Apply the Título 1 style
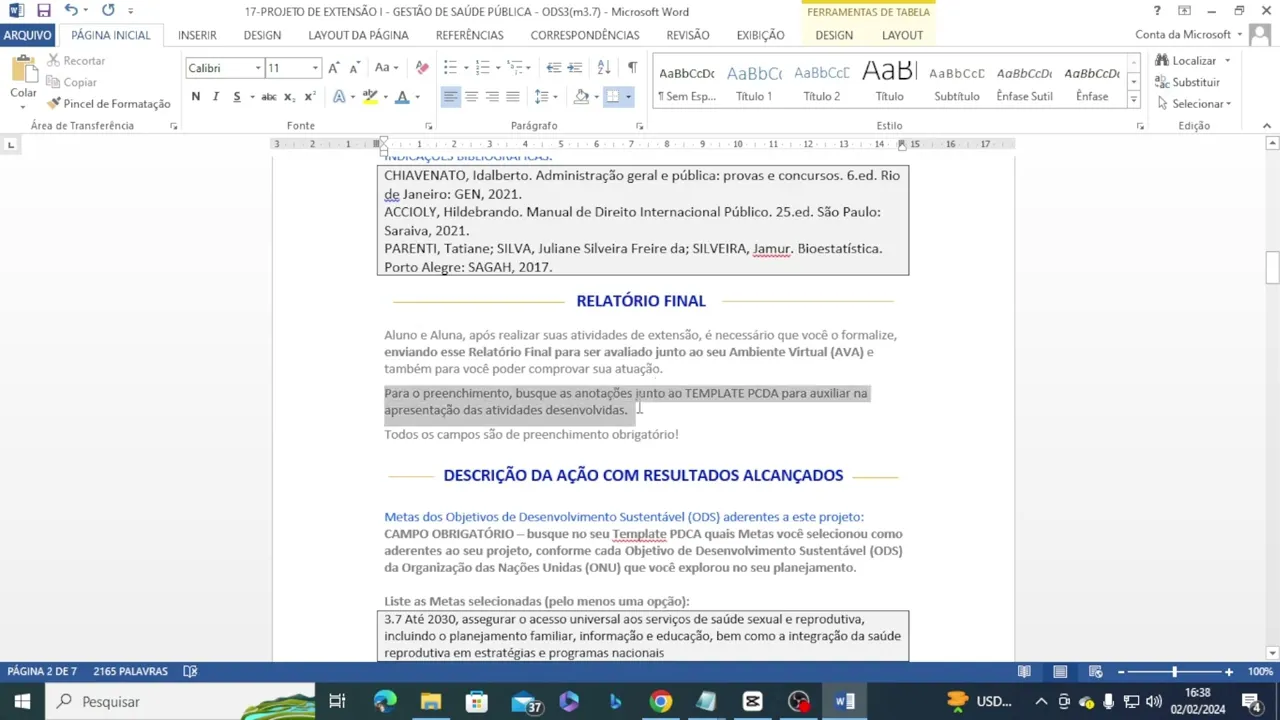This screenshot has height=720, width=1280. point(754,83)
